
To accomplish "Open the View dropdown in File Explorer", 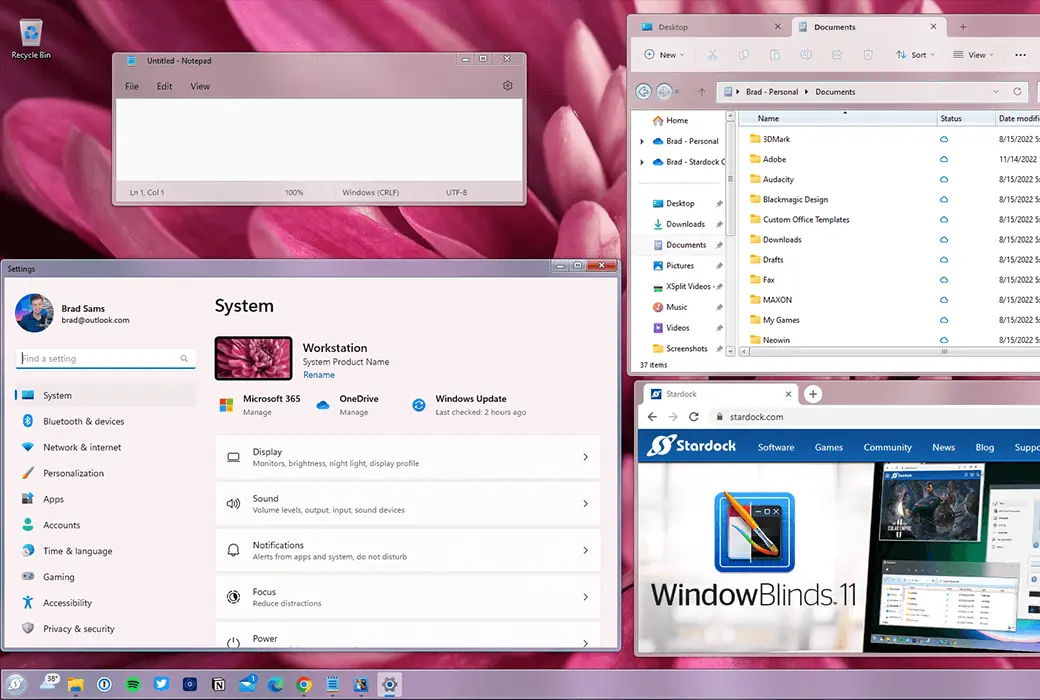I will [x=973, y=54].
